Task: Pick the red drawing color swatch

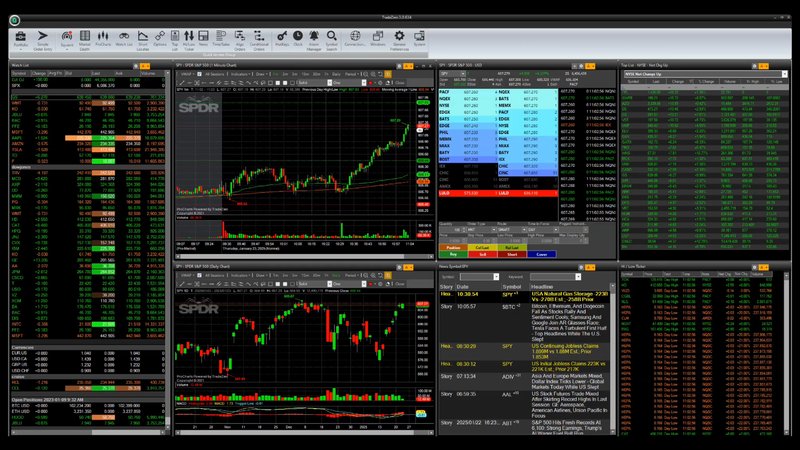Action: point(370,83)
